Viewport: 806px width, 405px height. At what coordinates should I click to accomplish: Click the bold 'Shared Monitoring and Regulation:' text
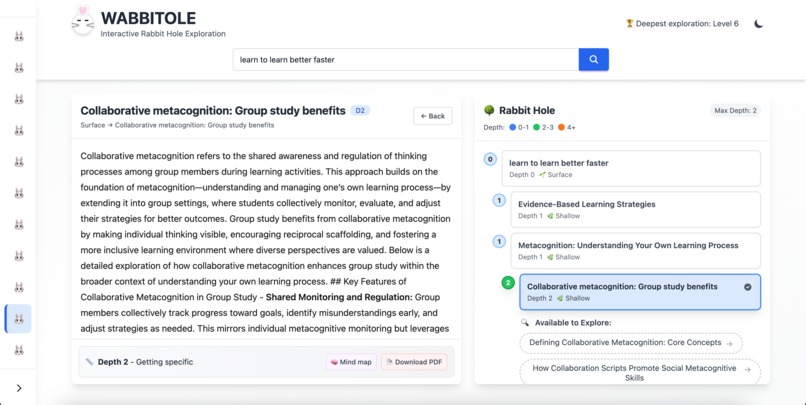tap(339, 297)
